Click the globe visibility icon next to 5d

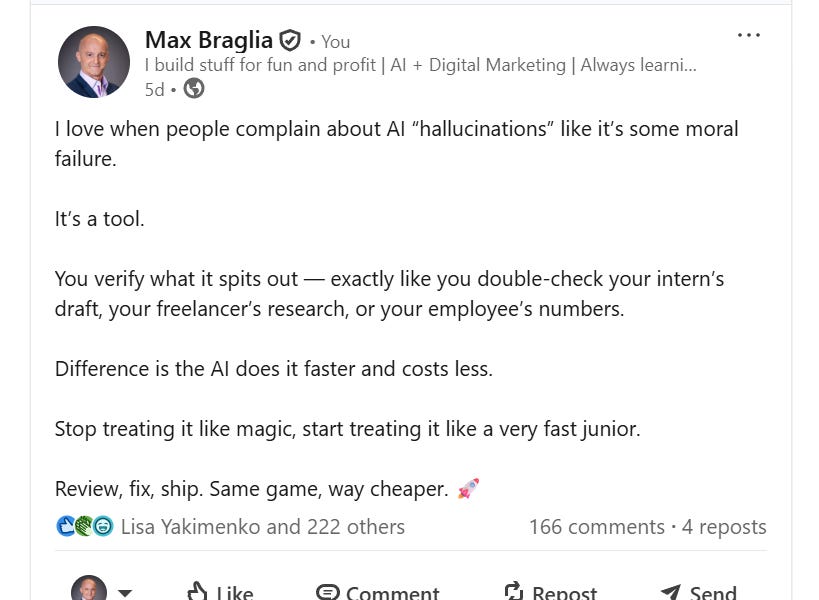coord(193,88)
